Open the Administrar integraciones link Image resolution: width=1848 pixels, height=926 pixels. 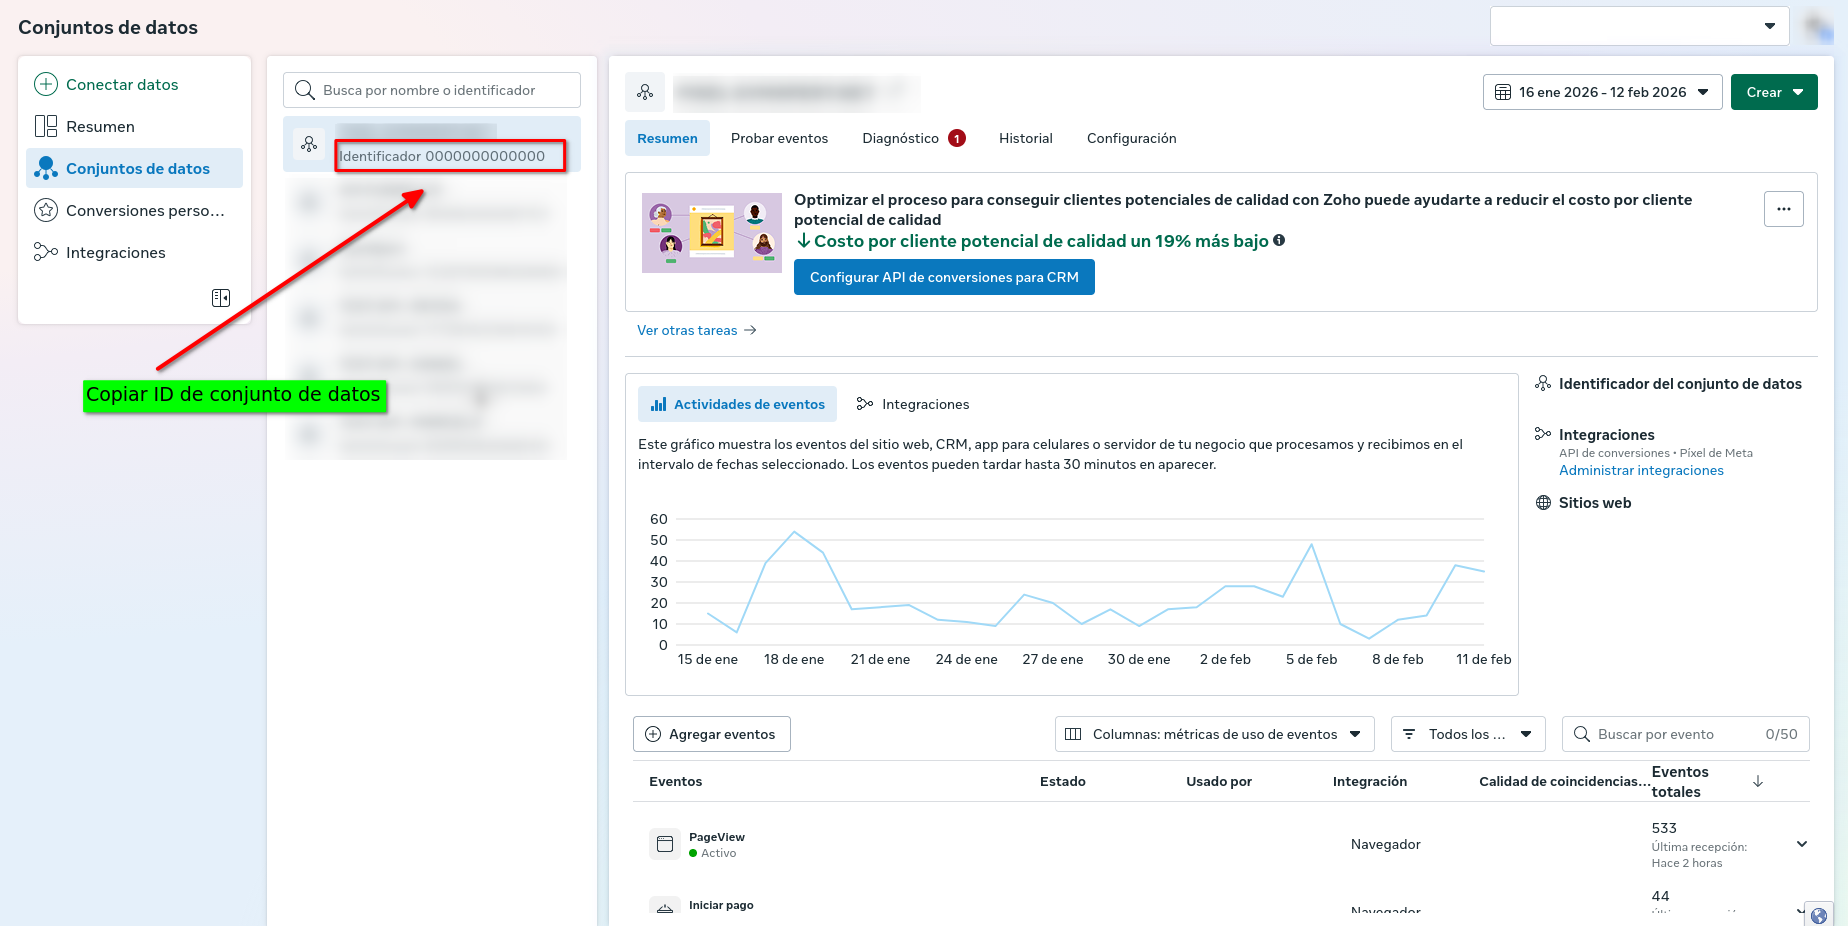[x=1641, y=470]
